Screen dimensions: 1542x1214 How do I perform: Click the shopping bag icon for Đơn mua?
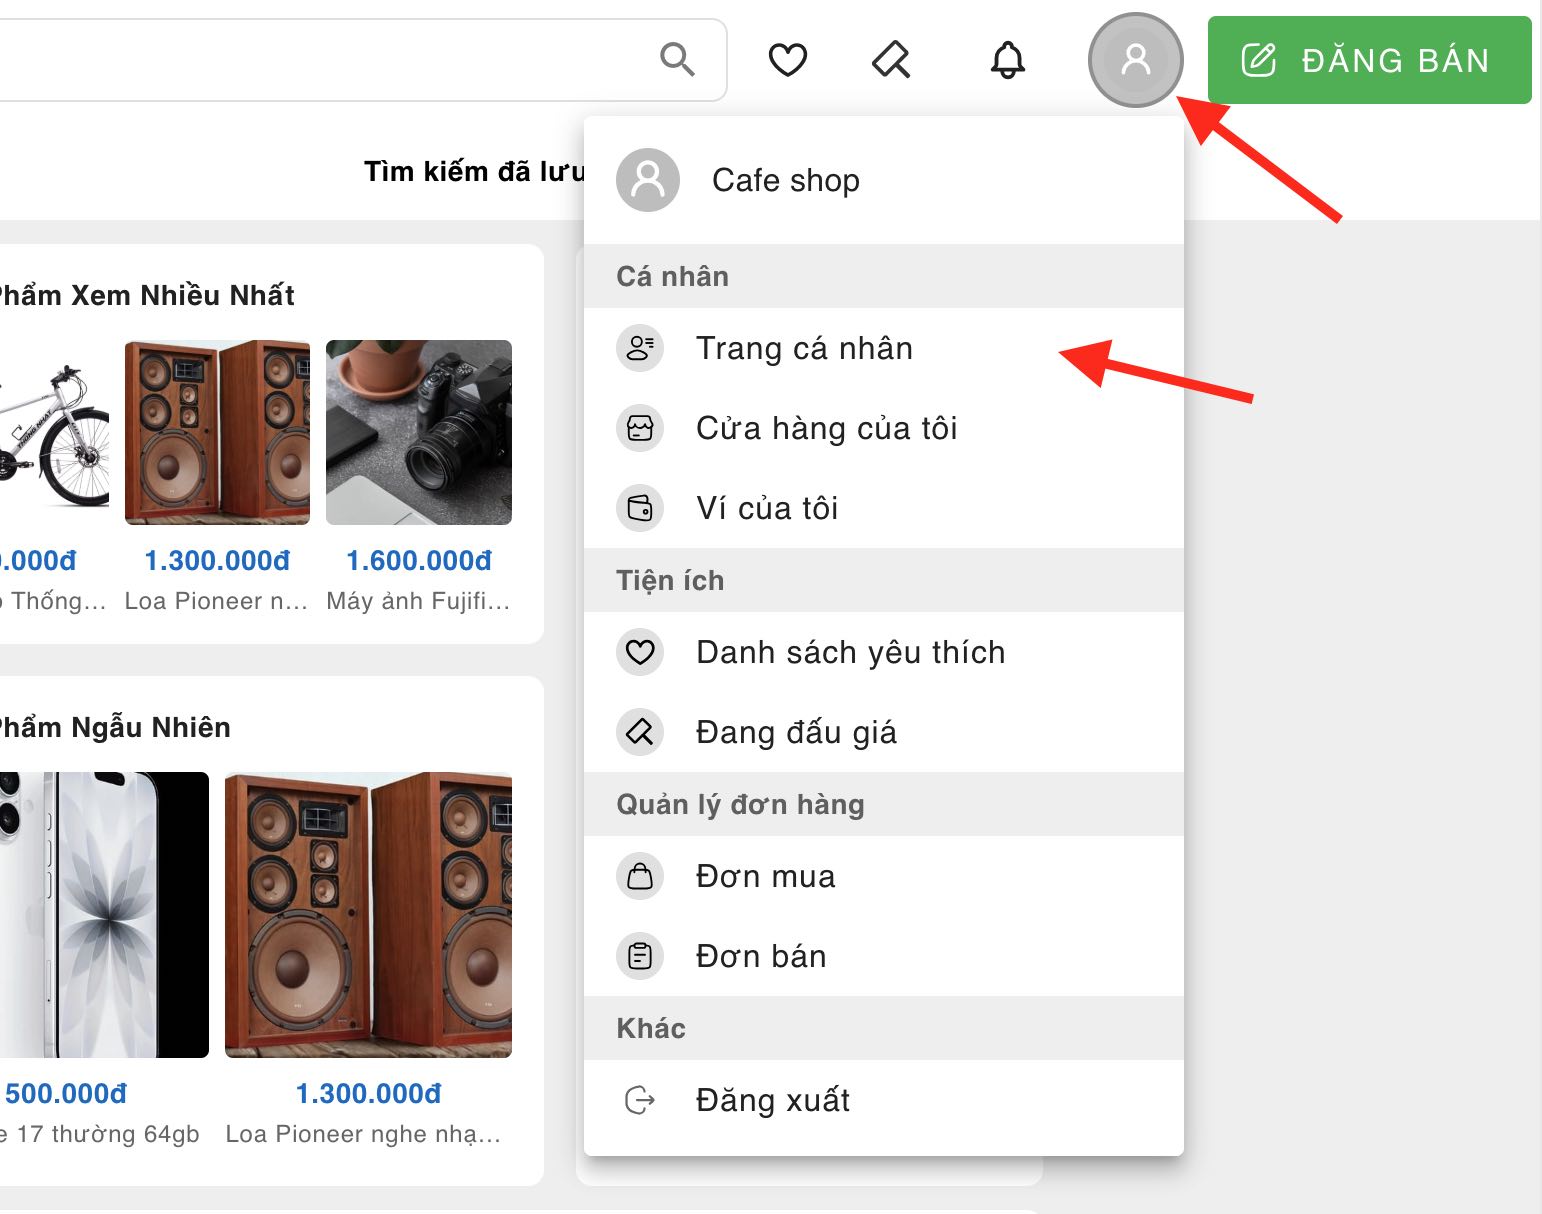coord(640,876)
